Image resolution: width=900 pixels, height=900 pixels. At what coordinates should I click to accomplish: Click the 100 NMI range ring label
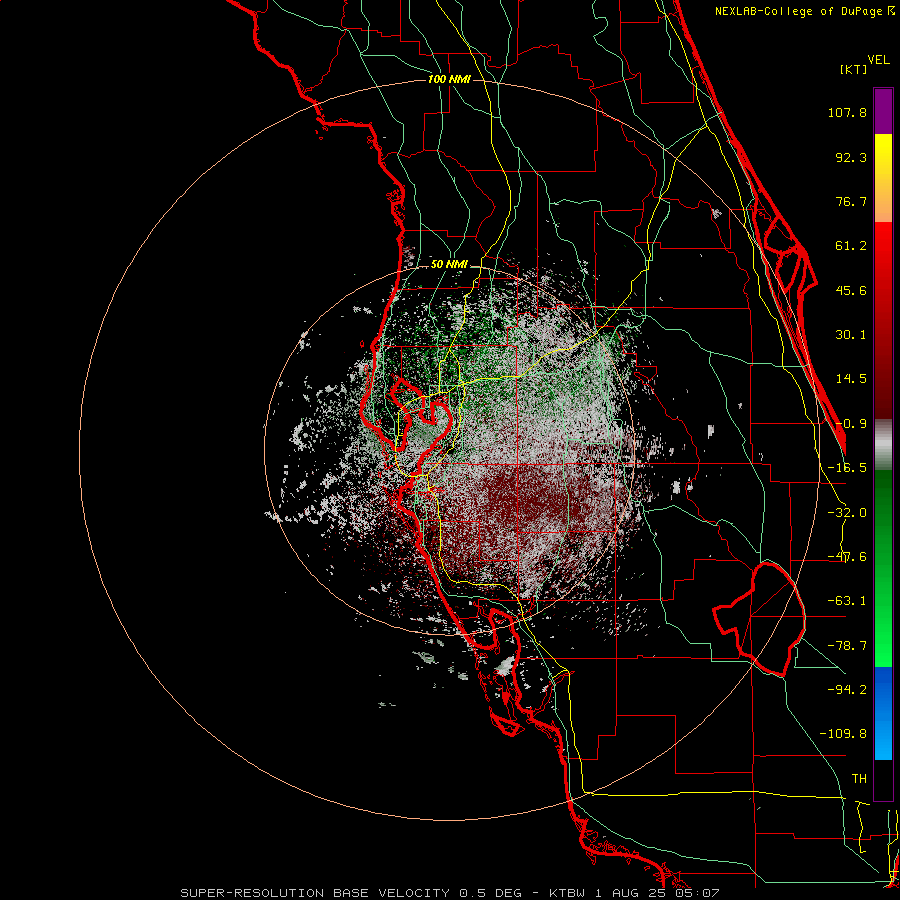pos(449,79)
